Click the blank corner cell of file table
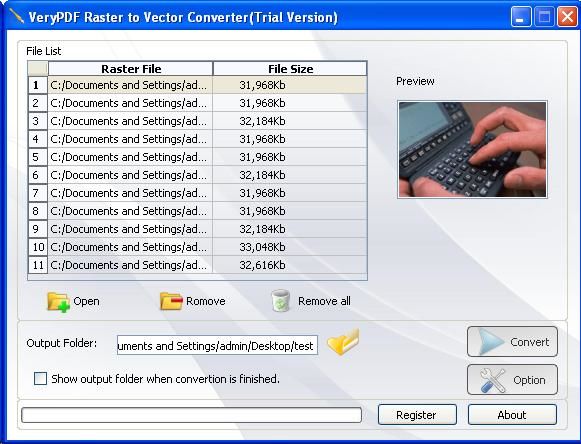This screenshot has height=444, width=581. [x=38, y=69]
